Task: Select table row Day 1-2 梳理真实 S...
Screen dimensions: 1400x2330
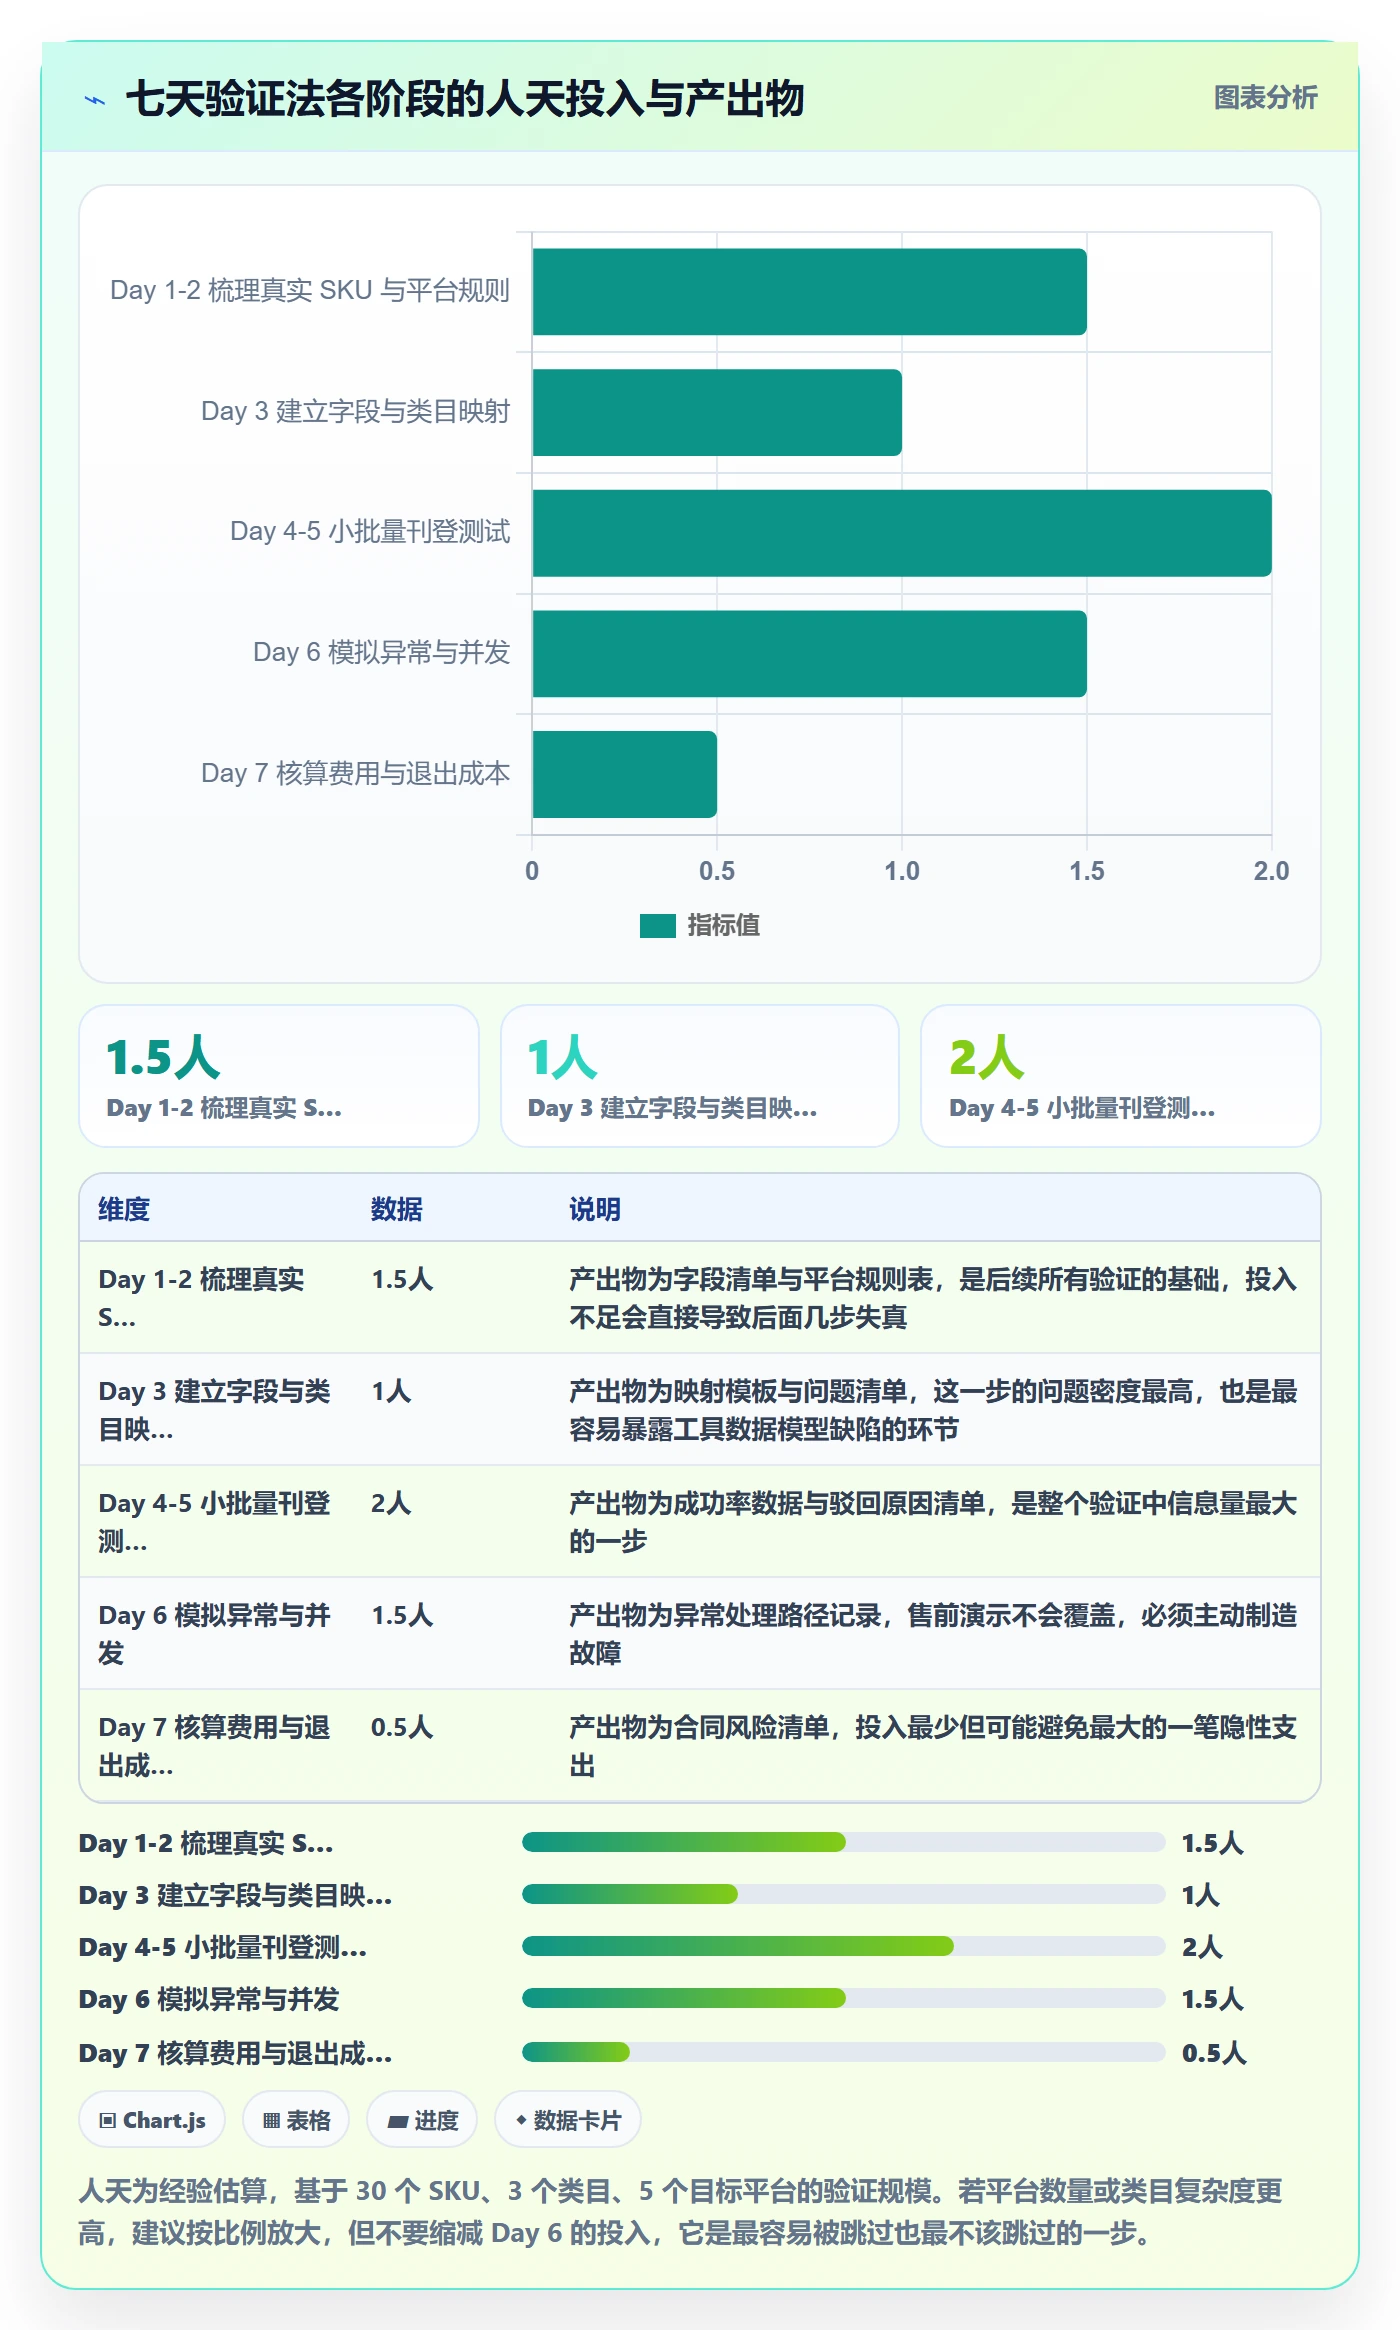Action: 700,1298
